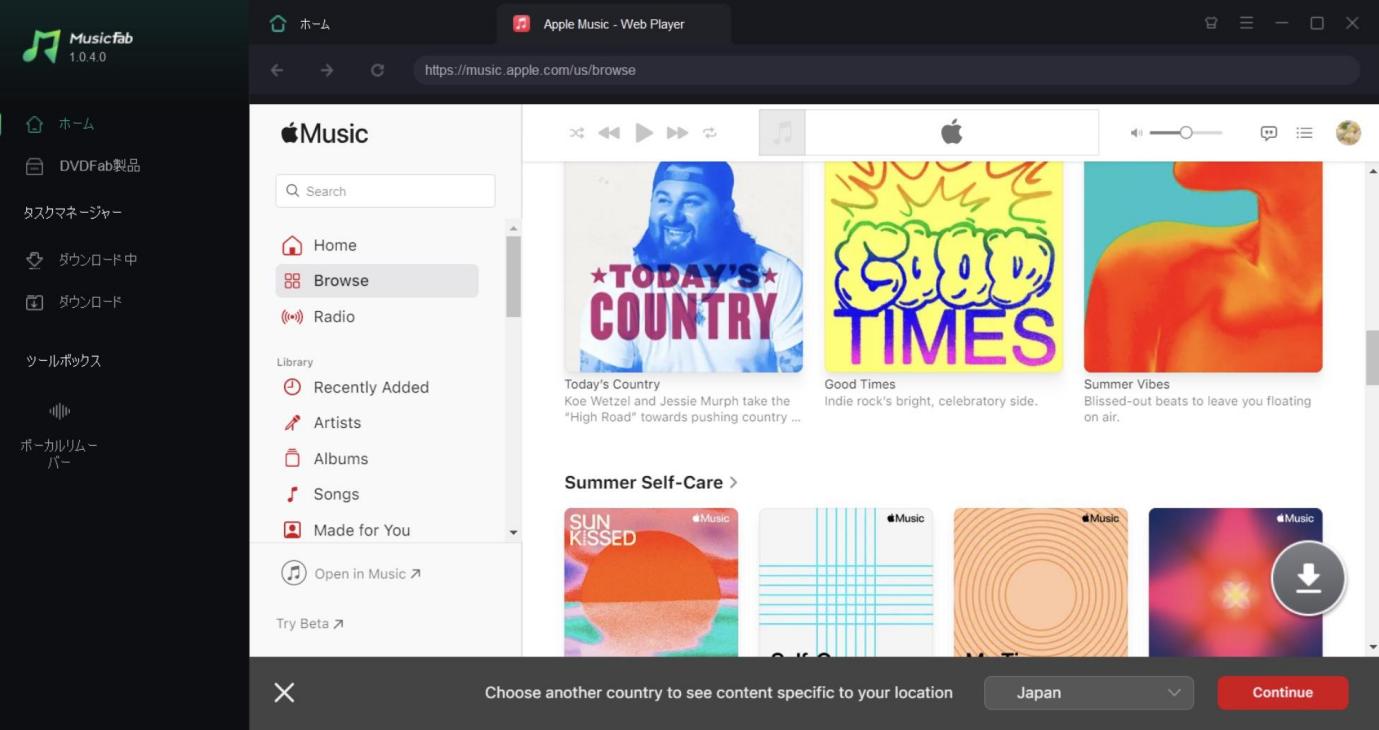Click the play button
This screenshot has height=730, width=1379.
(x=644, y=133)
